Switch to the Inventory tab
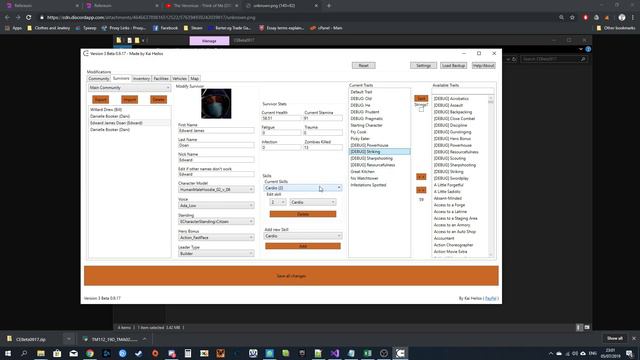 (x=141, y=78)
